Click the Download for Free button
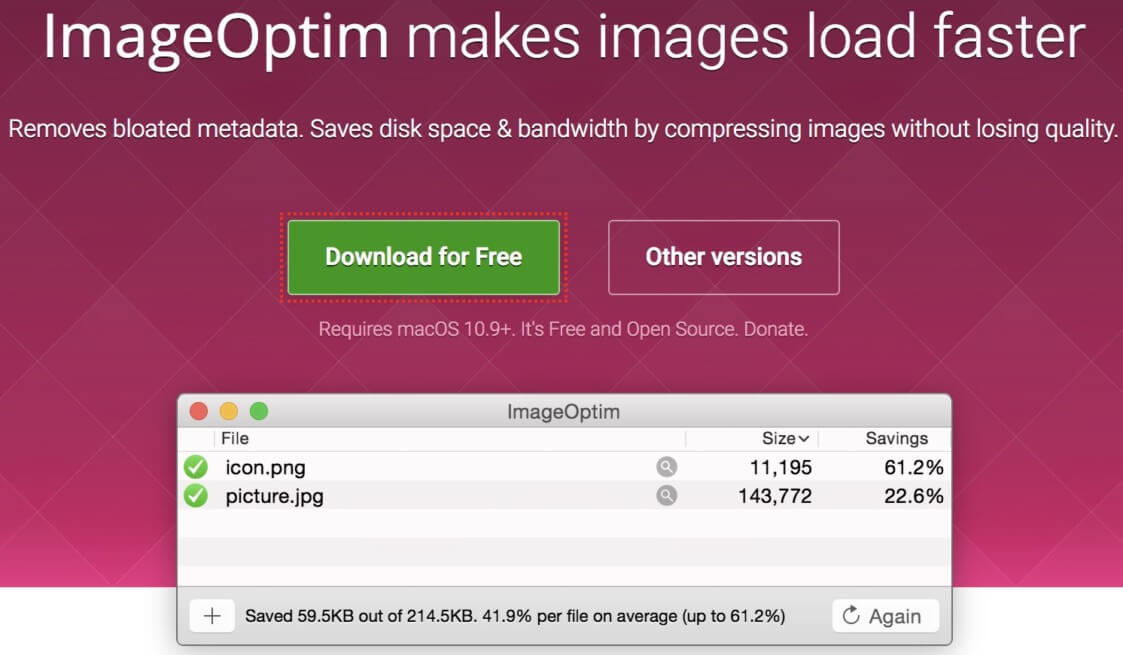 [x=423, y=257]
